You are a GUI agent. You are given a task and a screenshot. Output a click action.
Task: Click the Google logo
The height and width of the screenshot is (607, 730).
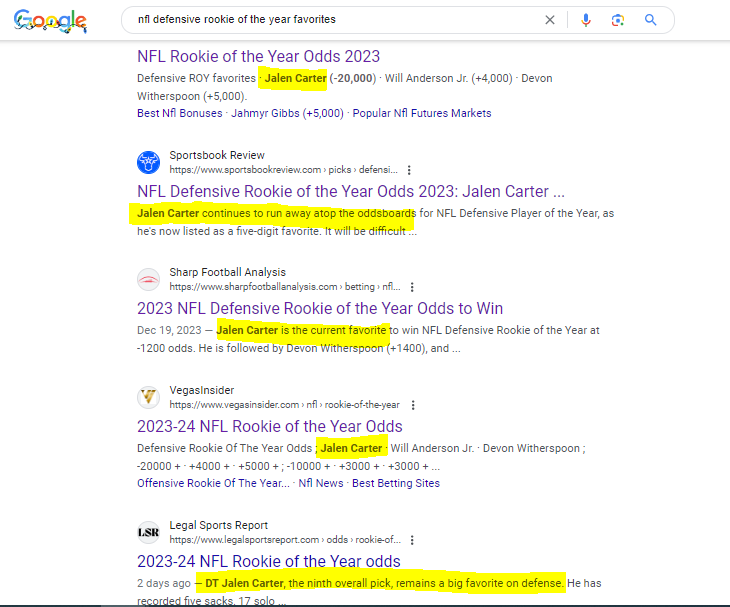(x=50, y=21)
